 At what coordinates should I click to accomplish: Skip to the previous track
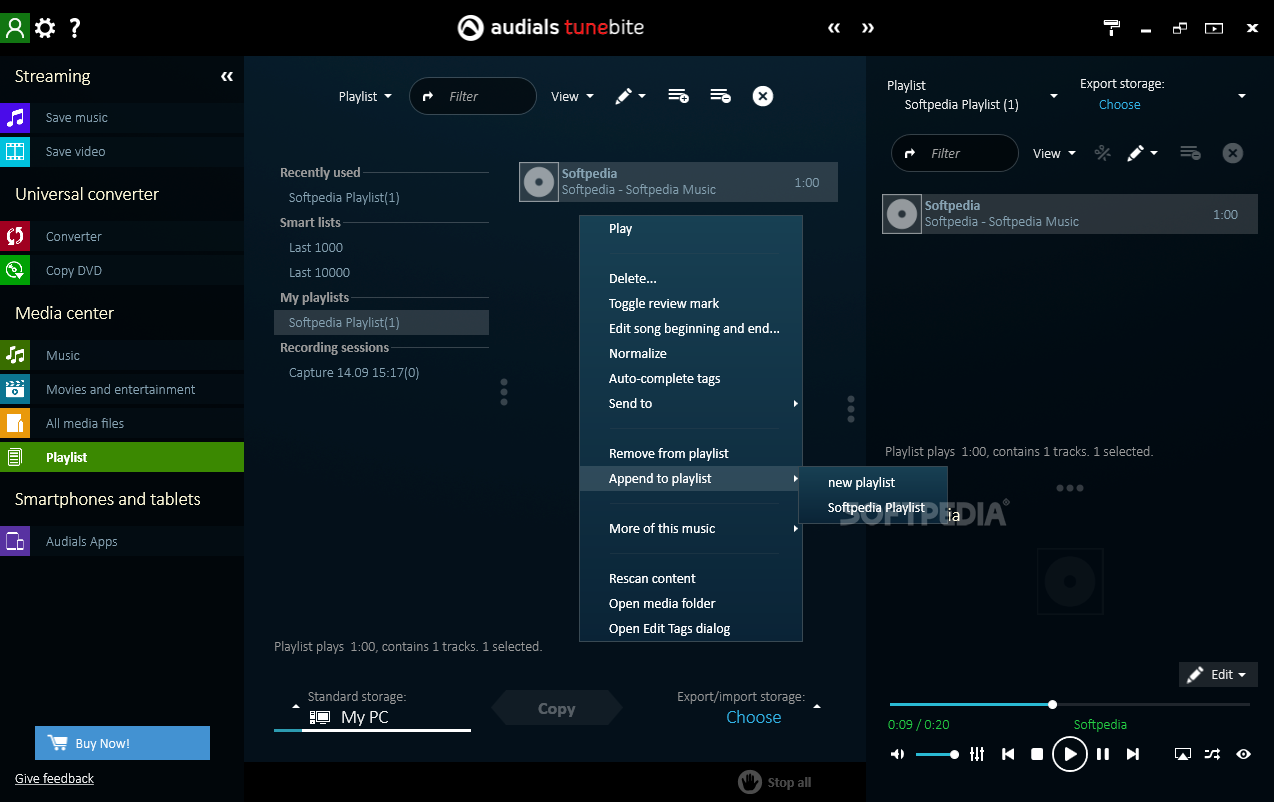coord(1008,755)
